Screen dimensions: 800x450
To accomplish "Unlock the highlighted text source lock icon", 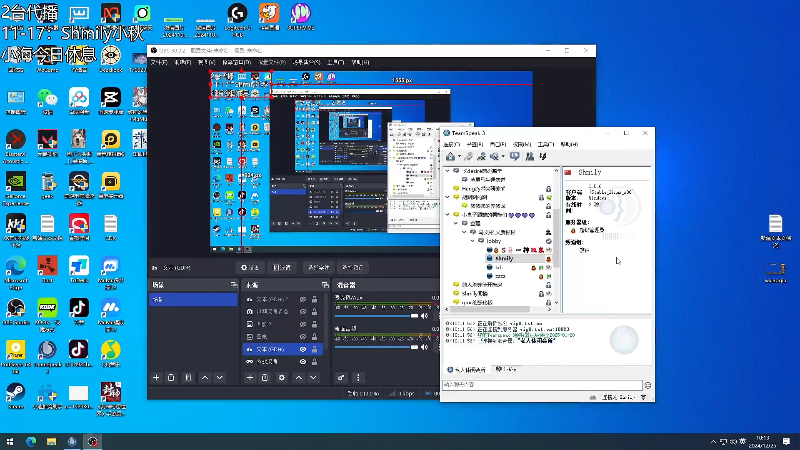I will (314, 349).
